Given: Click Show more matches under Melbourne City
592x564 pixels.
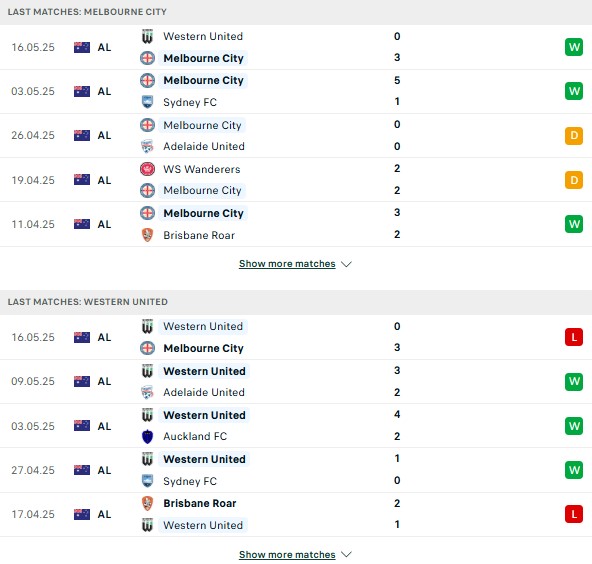Looking at the screenshot, I should pyautogui.click(x=287, y=264).
